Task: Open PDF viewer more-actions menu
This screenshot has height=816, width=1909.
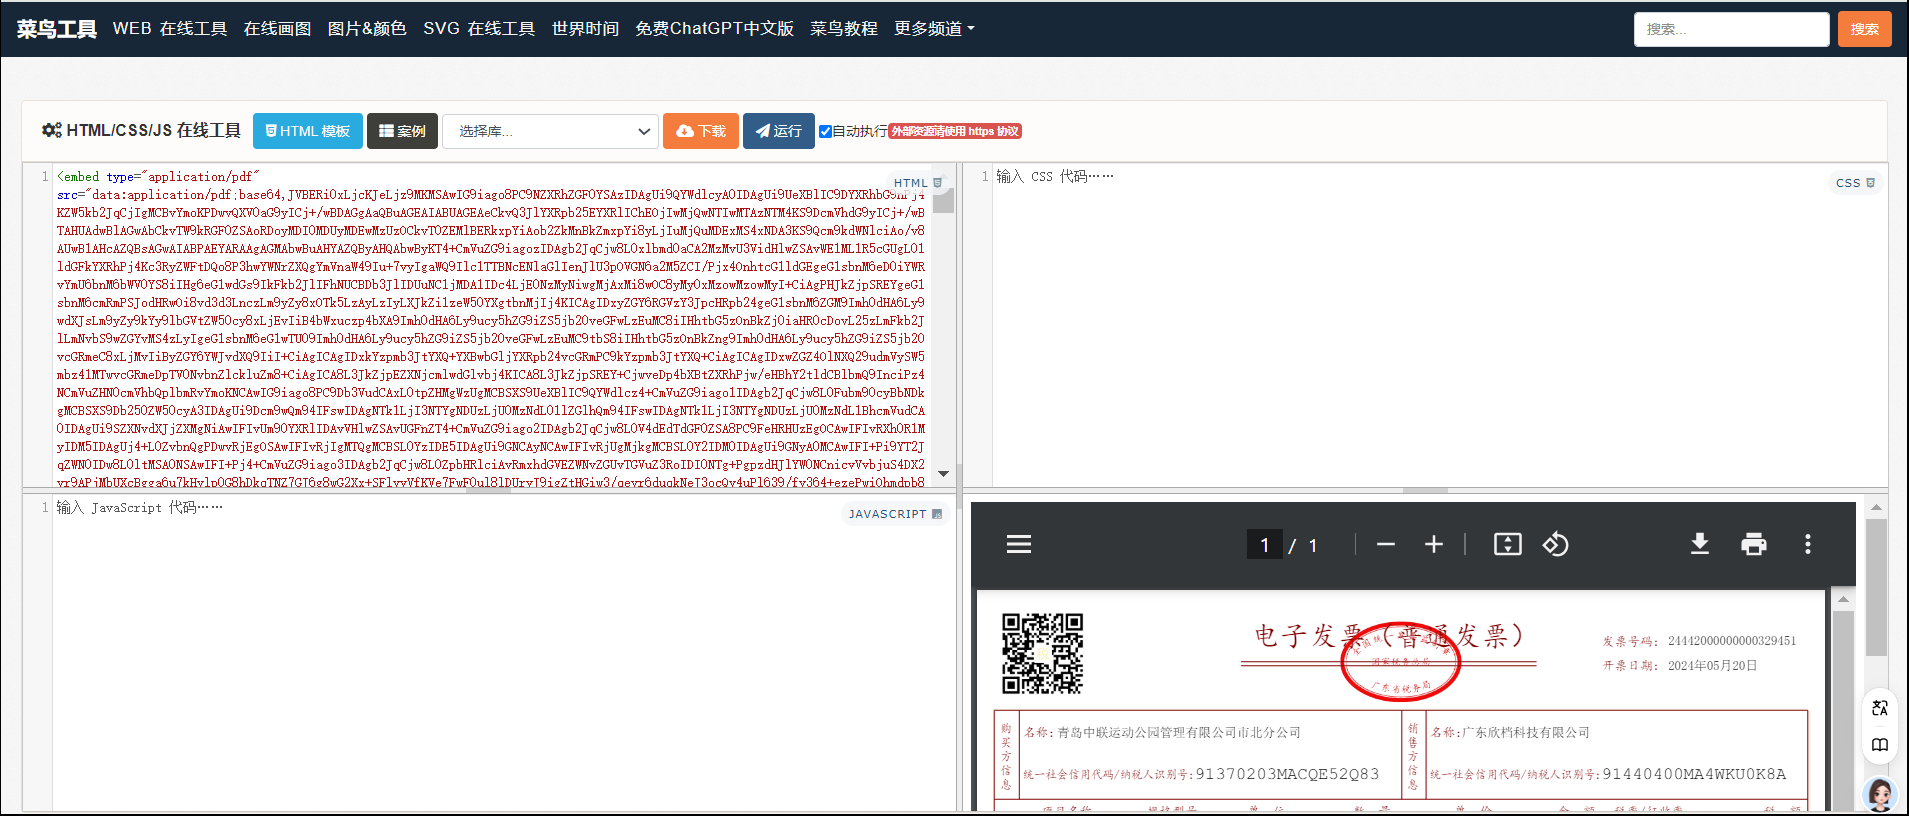Action: coord(1807,544)
